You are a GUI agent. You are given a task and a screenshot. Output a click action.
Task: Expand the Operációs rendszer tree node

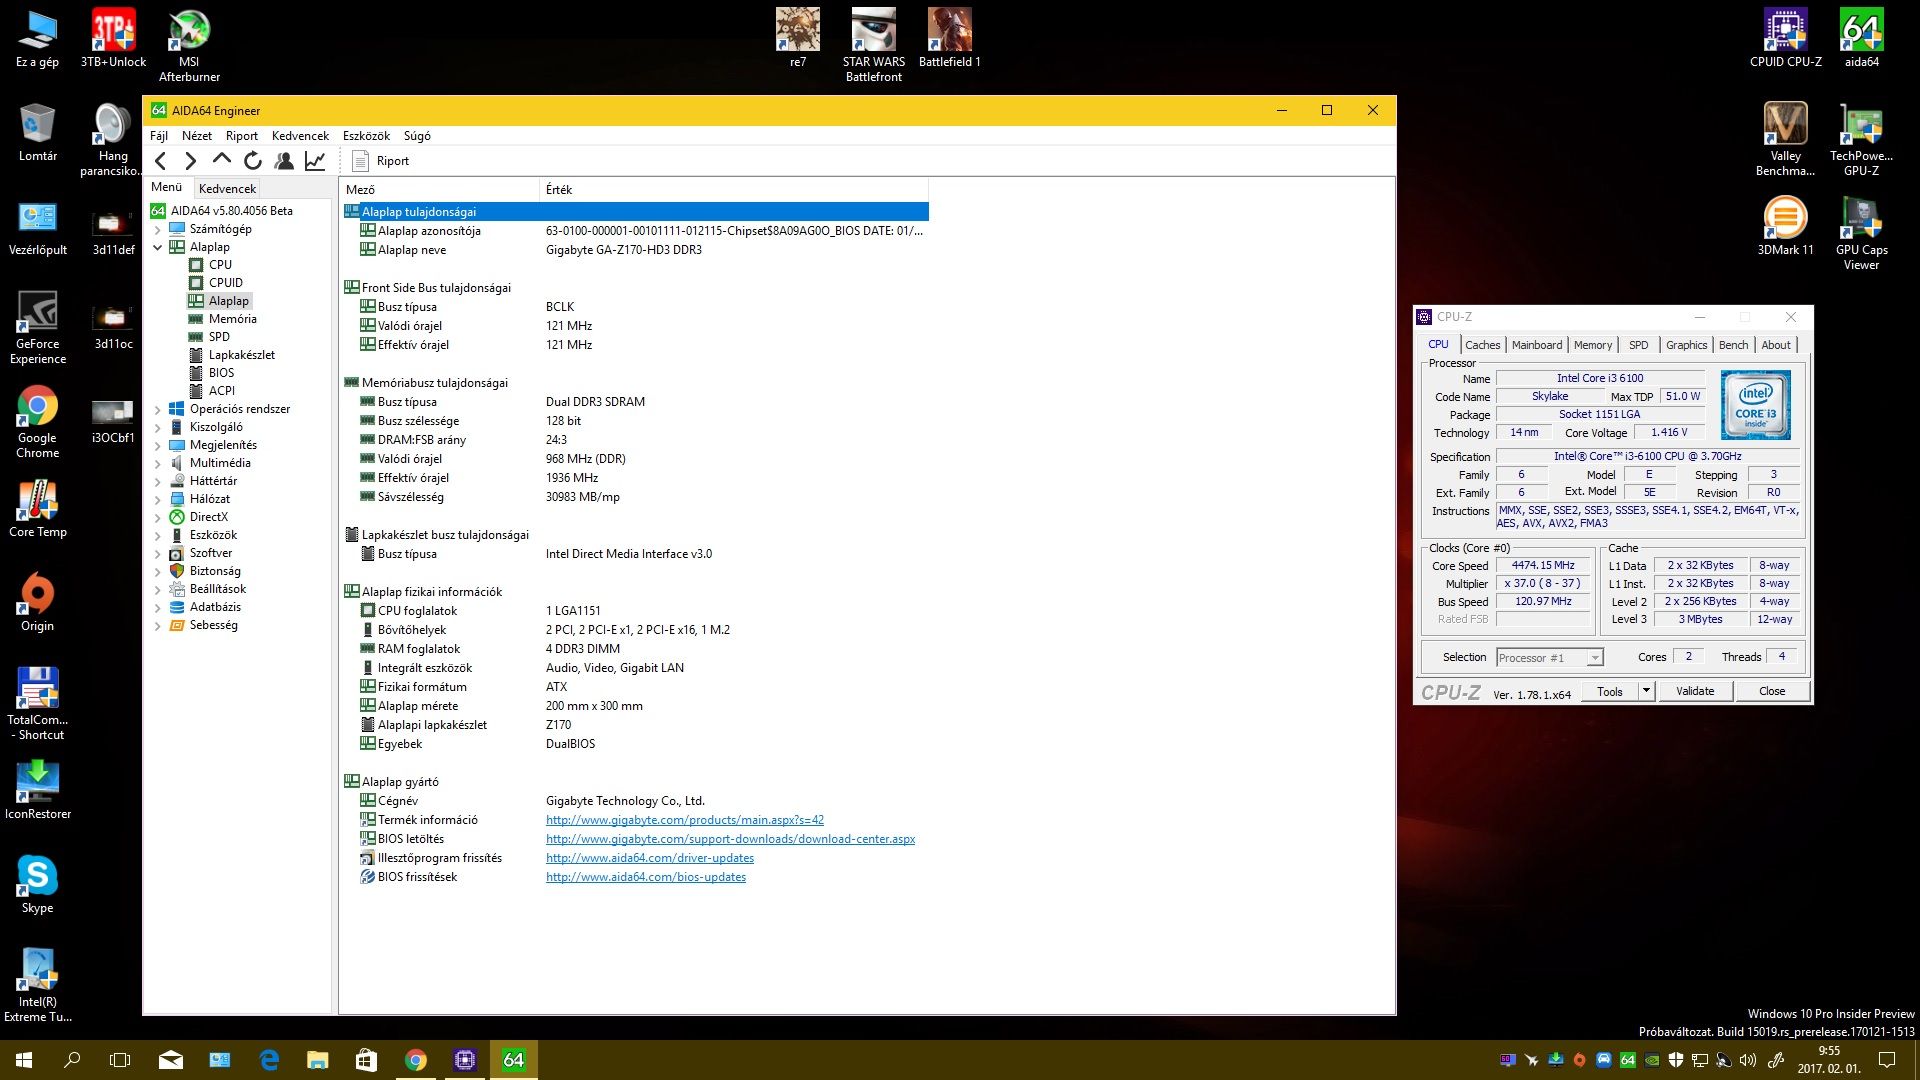tap(157, 409)
